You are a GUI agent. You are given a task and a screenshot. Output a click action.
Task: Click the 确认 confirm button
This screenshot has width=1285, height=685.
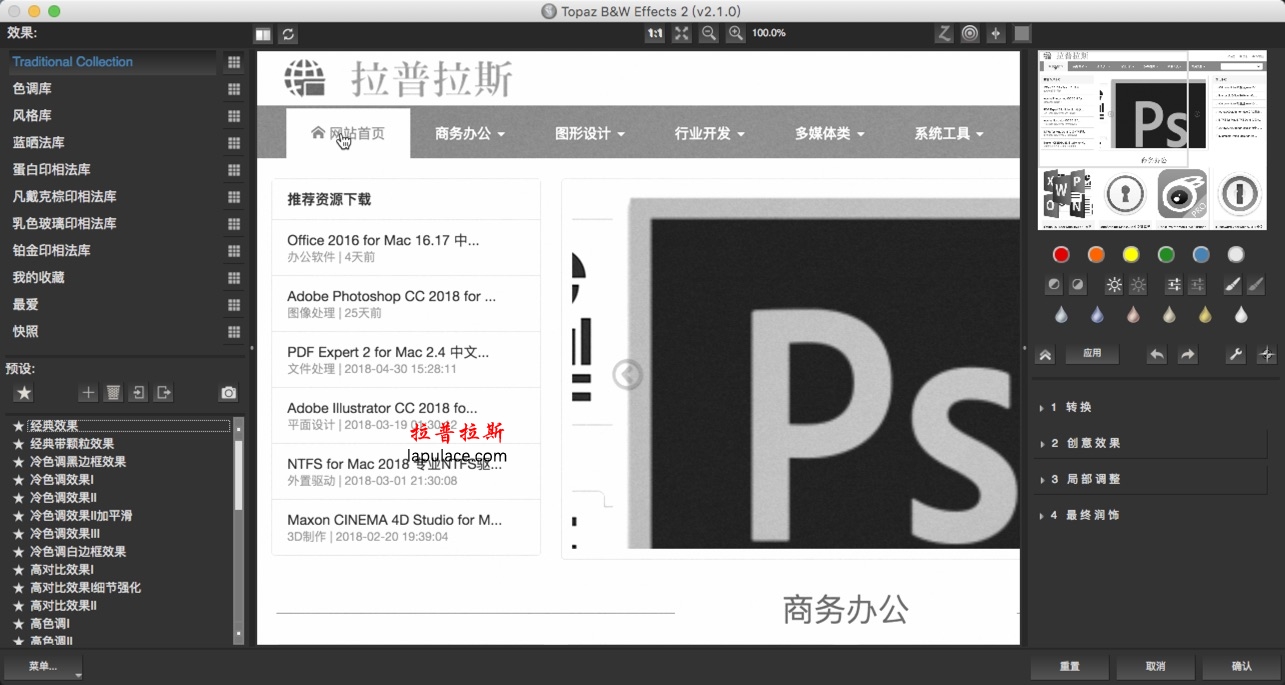point(1240,666)
